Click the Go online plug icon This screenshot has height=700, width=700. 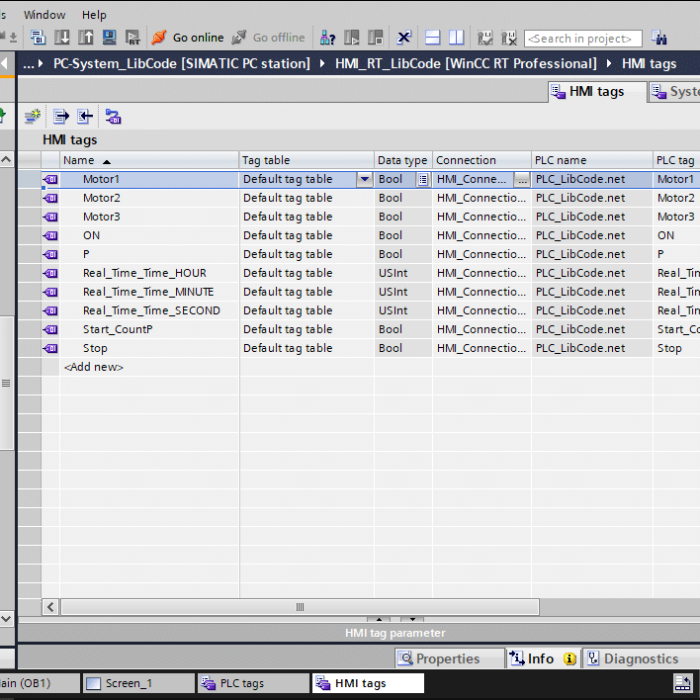(159, 38)
